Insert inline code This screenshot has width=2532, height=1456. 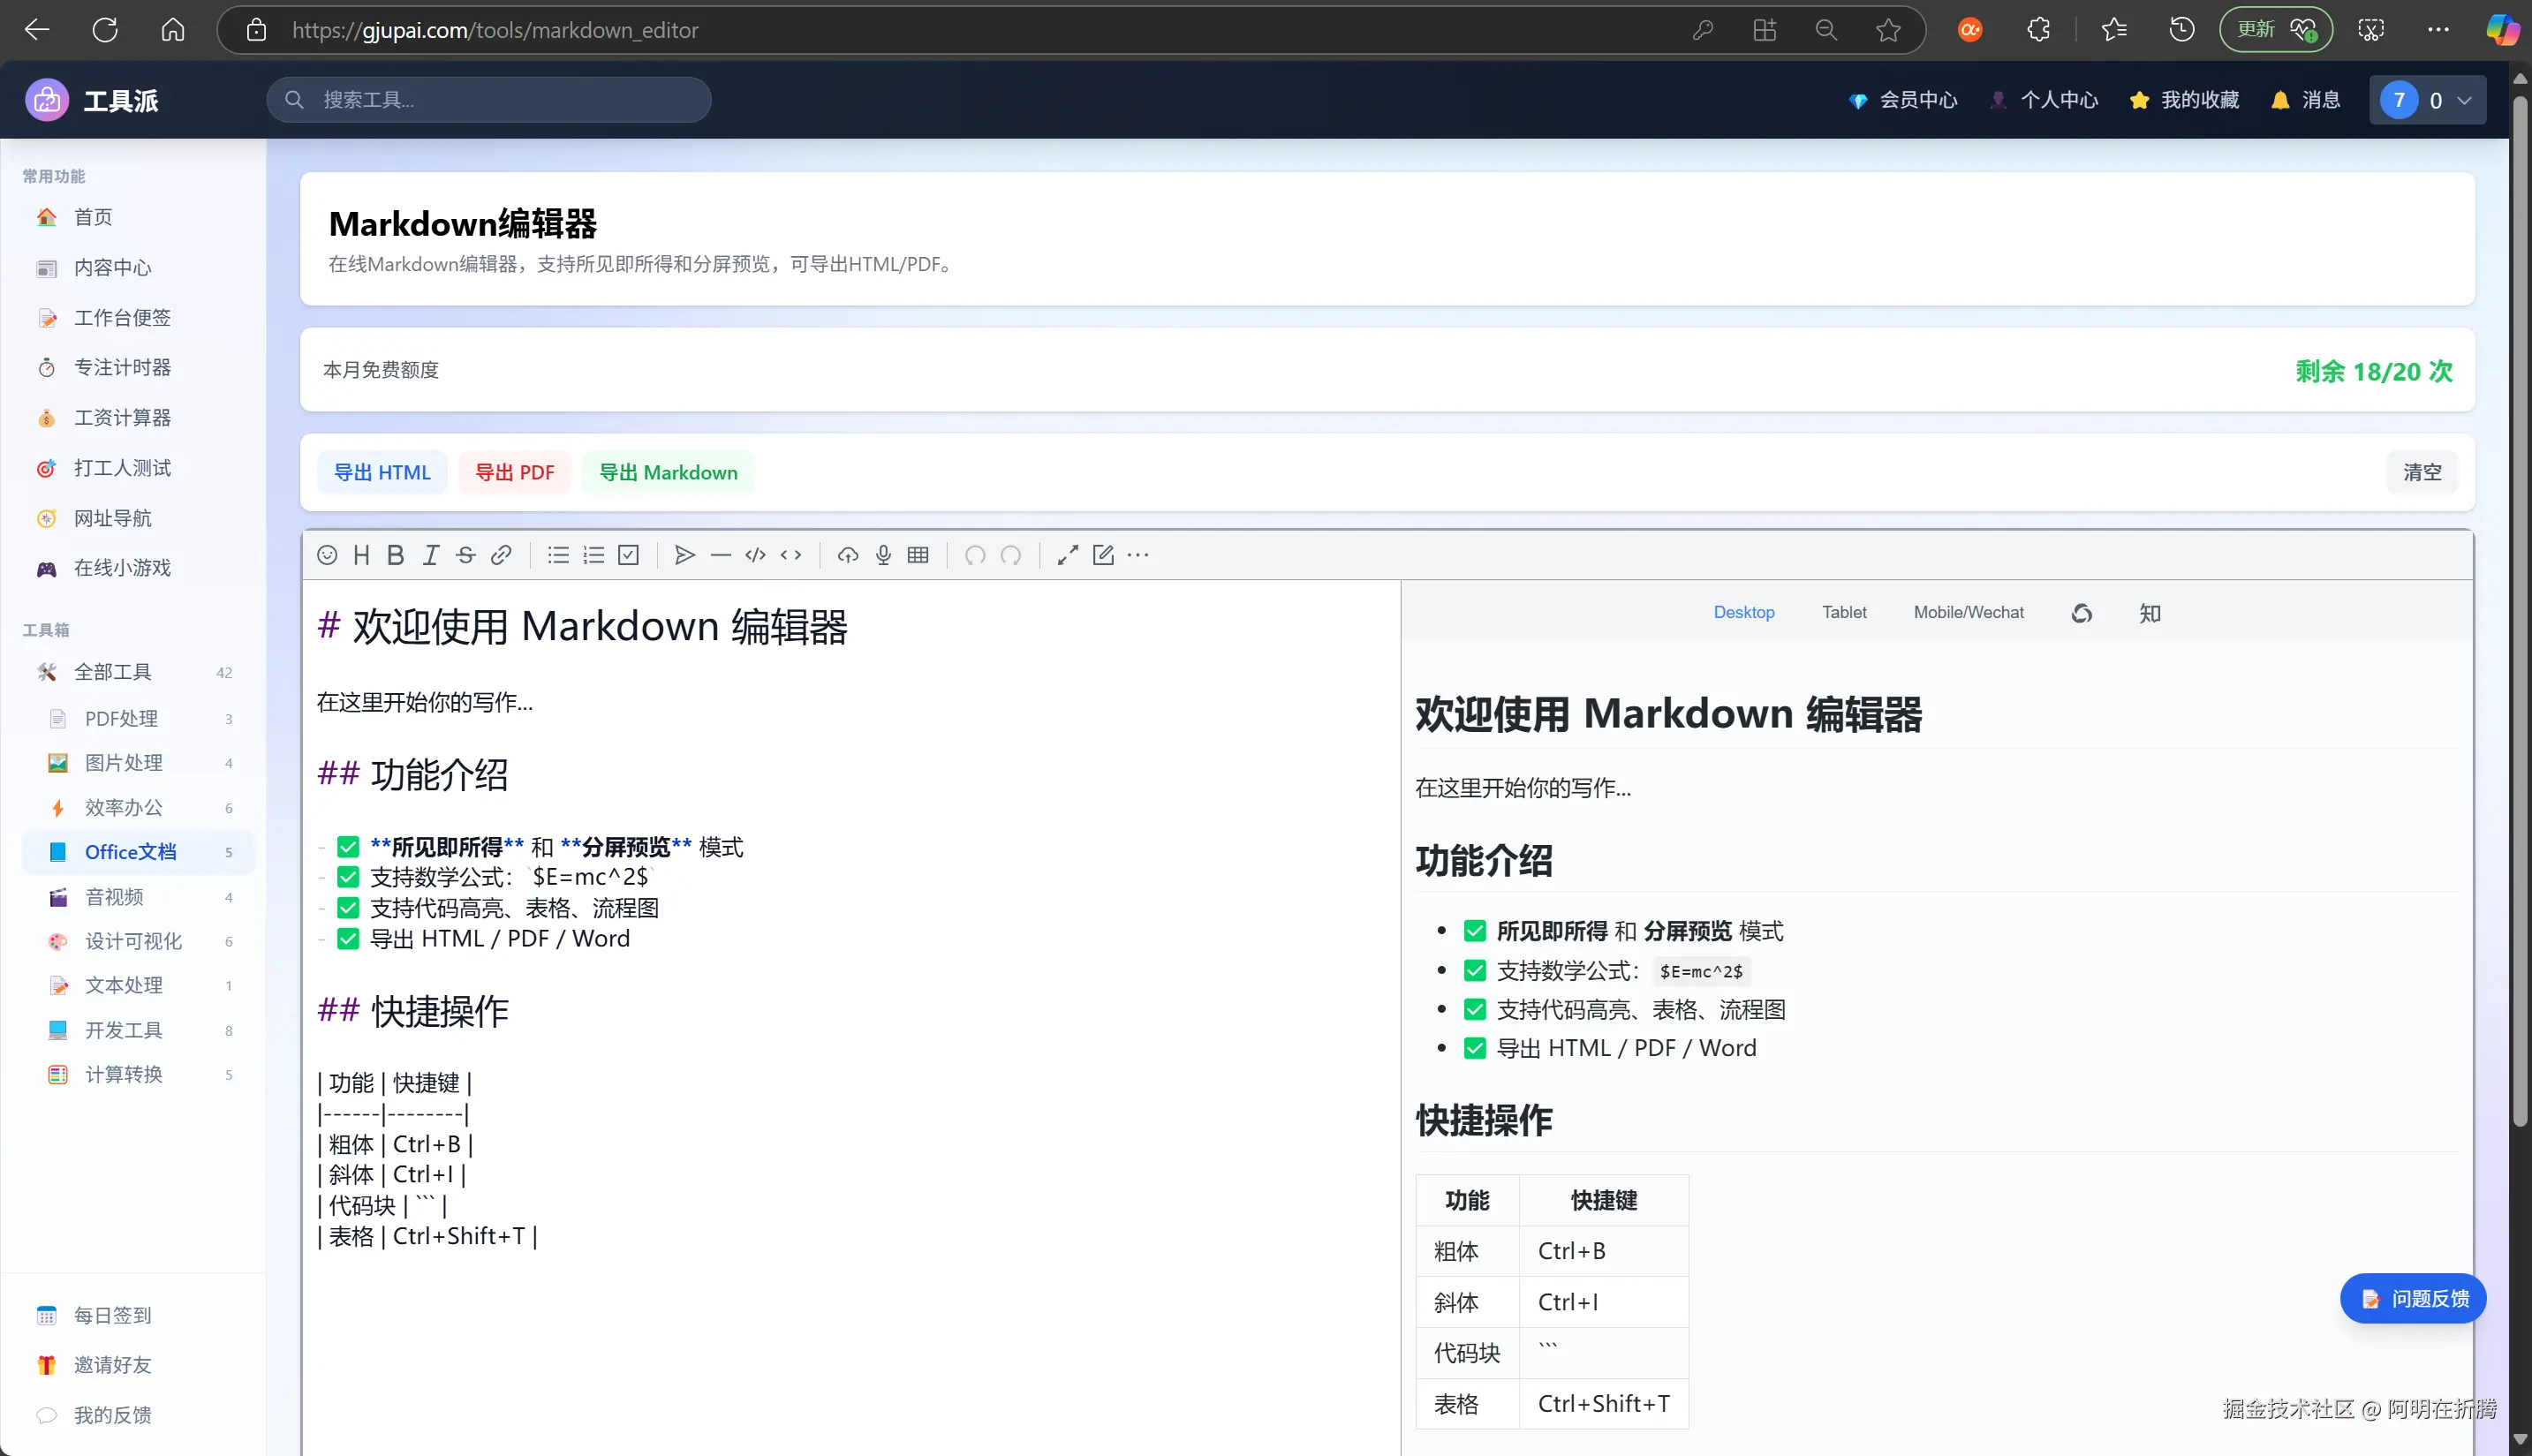tap(791, 555)
